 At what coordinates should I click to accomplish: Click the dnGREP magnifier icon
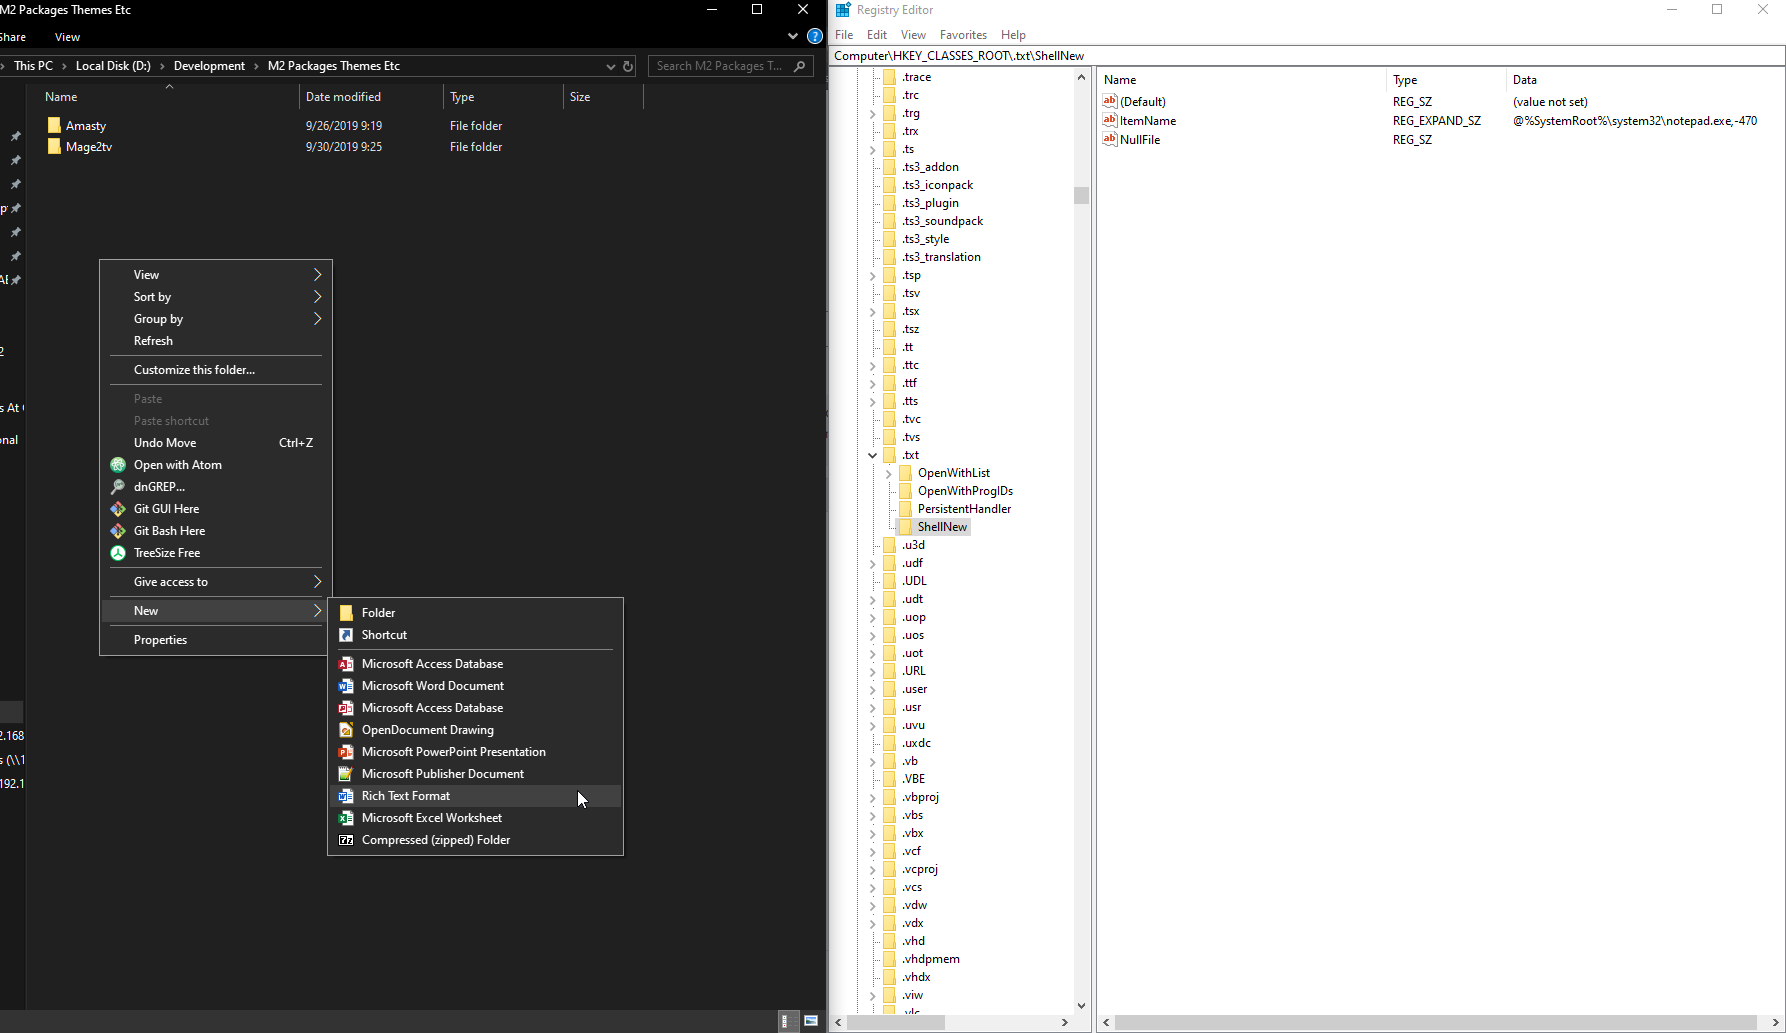coord(118,487)
